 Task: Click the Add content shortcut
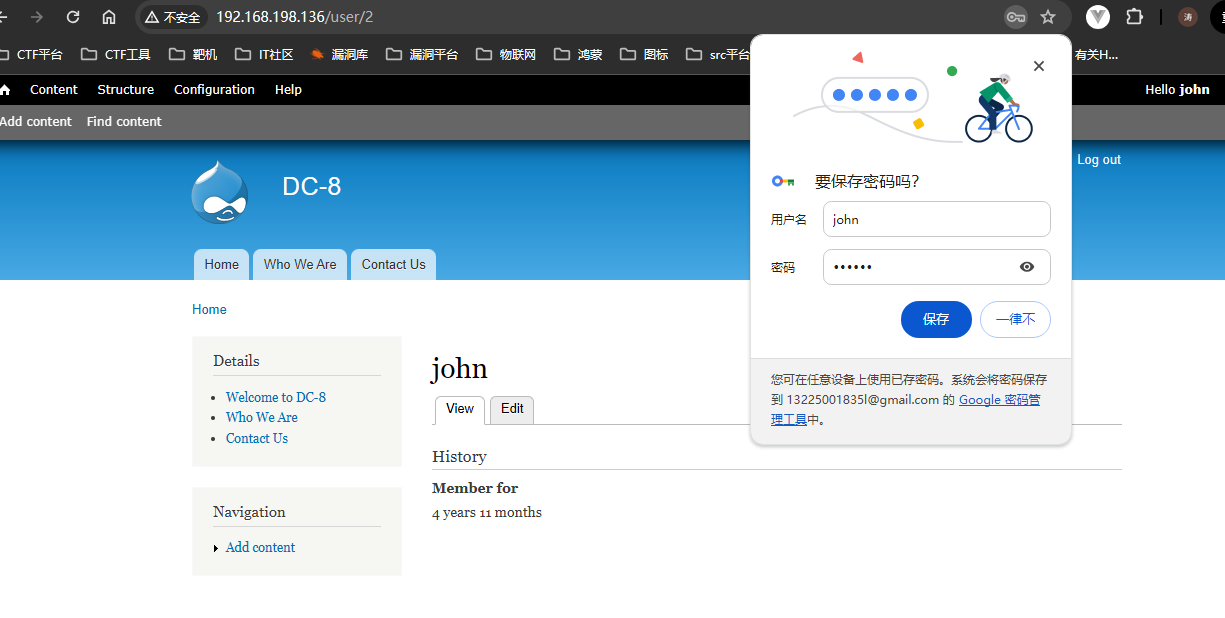point(36,121)
